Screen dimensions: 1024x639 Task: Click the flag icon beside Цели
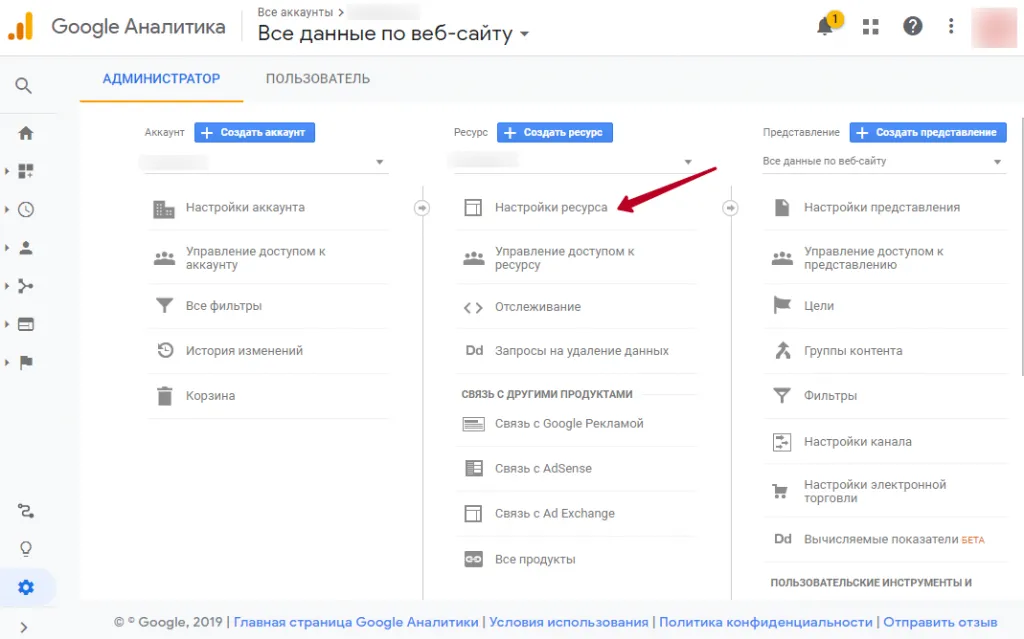pos(782,305)
